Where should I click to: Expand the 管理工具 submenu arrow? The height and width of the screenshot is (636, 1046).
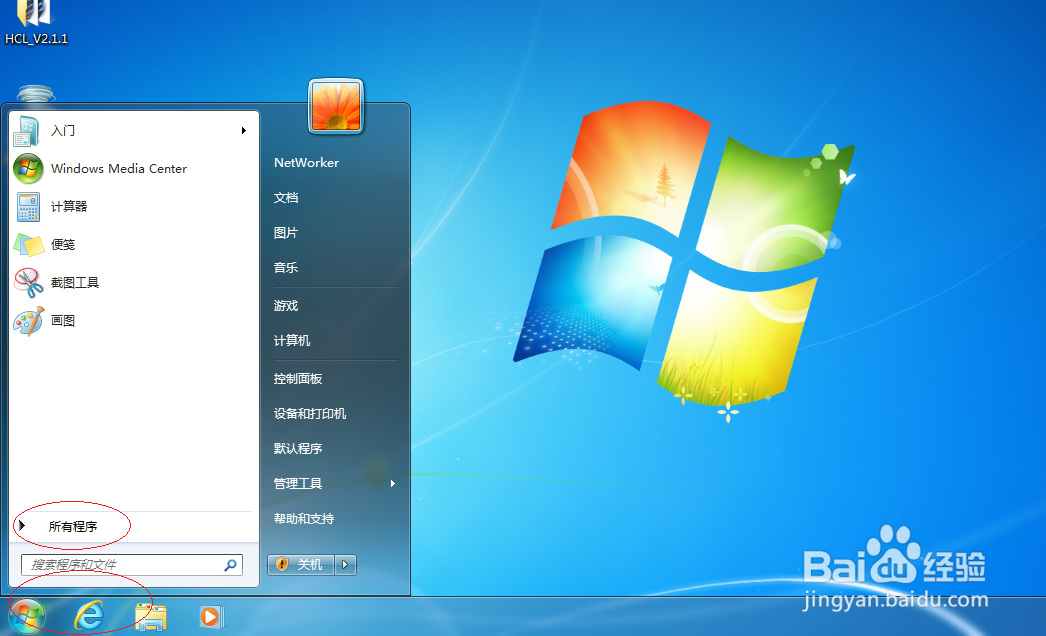pyautogui.click(x=393, y=483)
